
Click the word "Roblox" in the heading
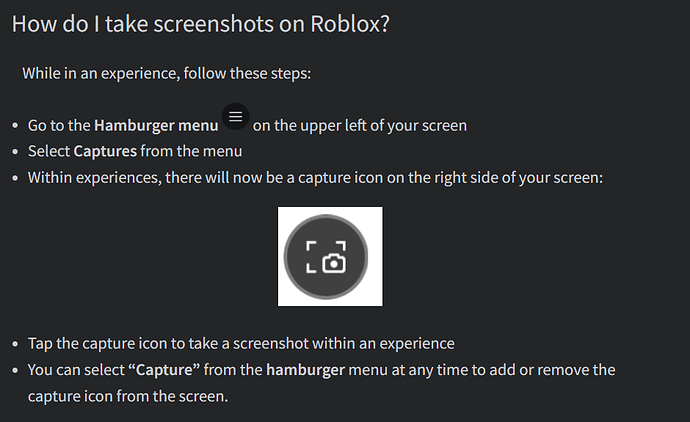343,23
